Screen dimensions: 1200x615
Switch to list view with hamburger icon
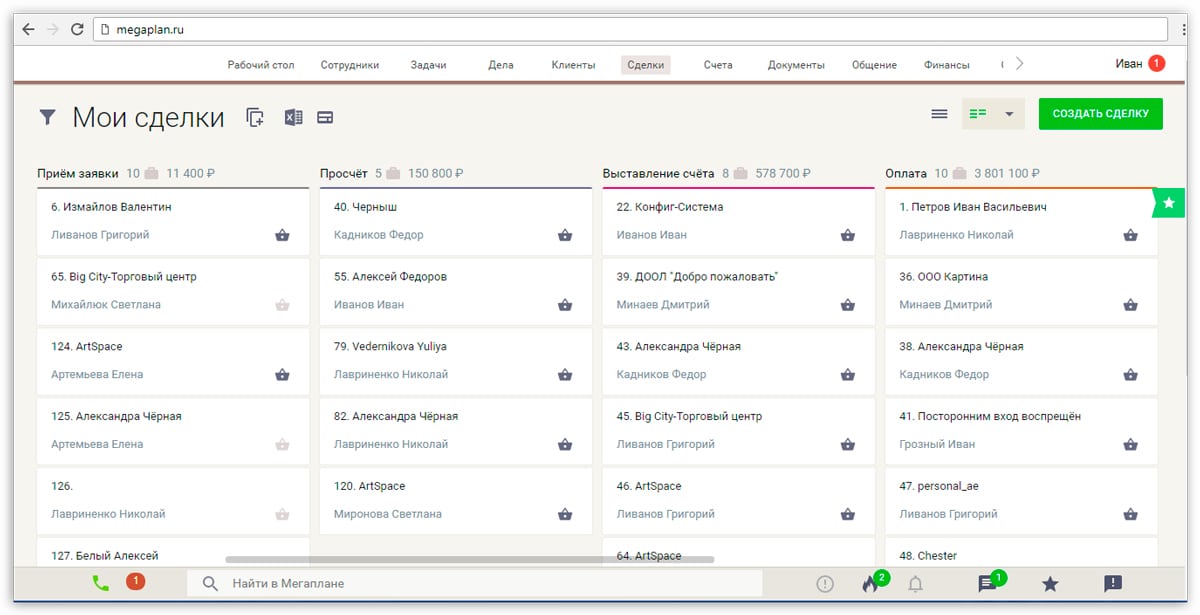pyautogui.click(x=939, y=114)
